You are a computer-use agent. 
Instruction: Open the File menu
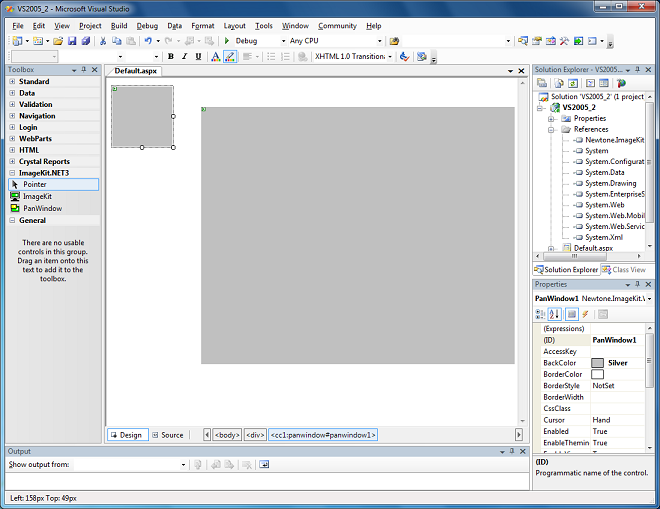[18, 26]
